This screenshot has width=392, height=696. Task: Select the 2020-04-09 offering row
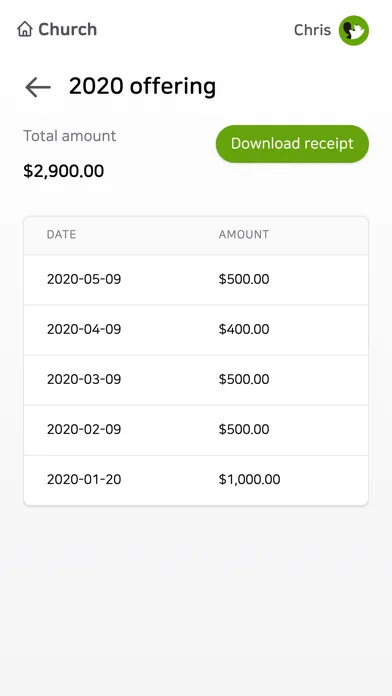[196, 330]
